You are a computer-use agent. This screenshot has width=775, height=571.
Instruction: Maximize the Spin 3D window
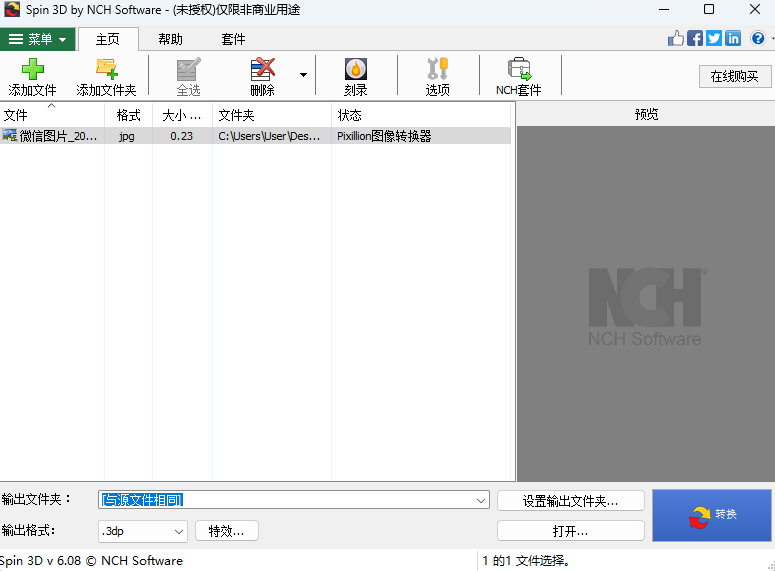click(709, 9)
